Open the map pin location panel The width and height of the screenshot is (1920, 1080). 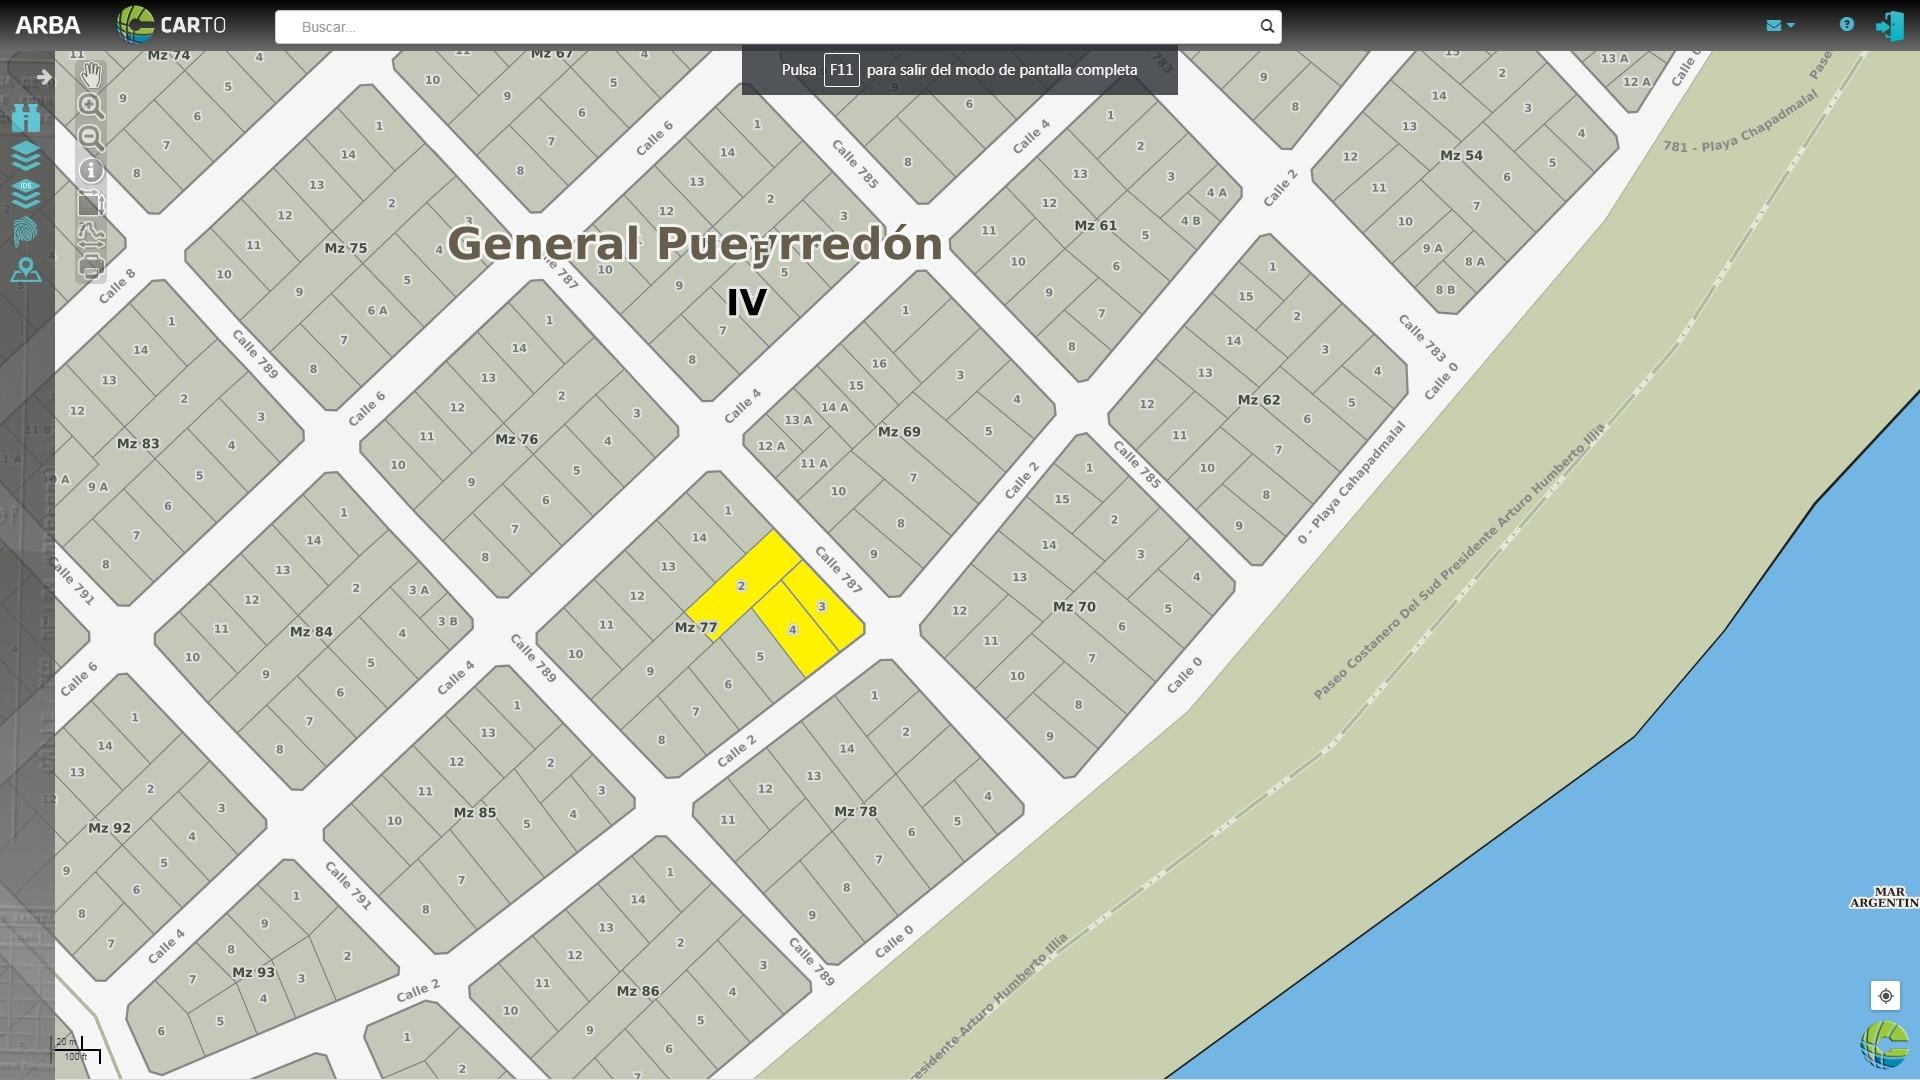point(26,270)
